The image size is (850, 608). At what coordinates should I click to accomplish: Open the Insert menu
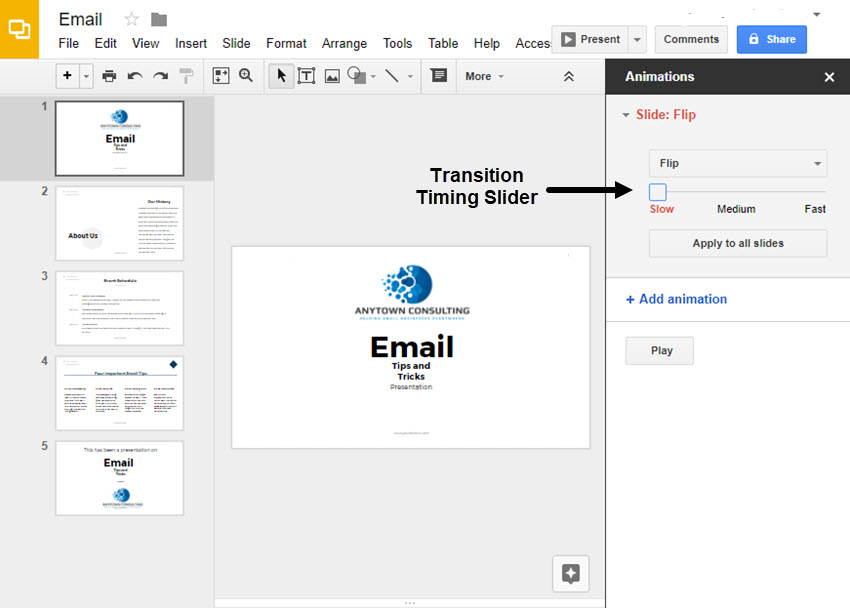pos(191,43)
